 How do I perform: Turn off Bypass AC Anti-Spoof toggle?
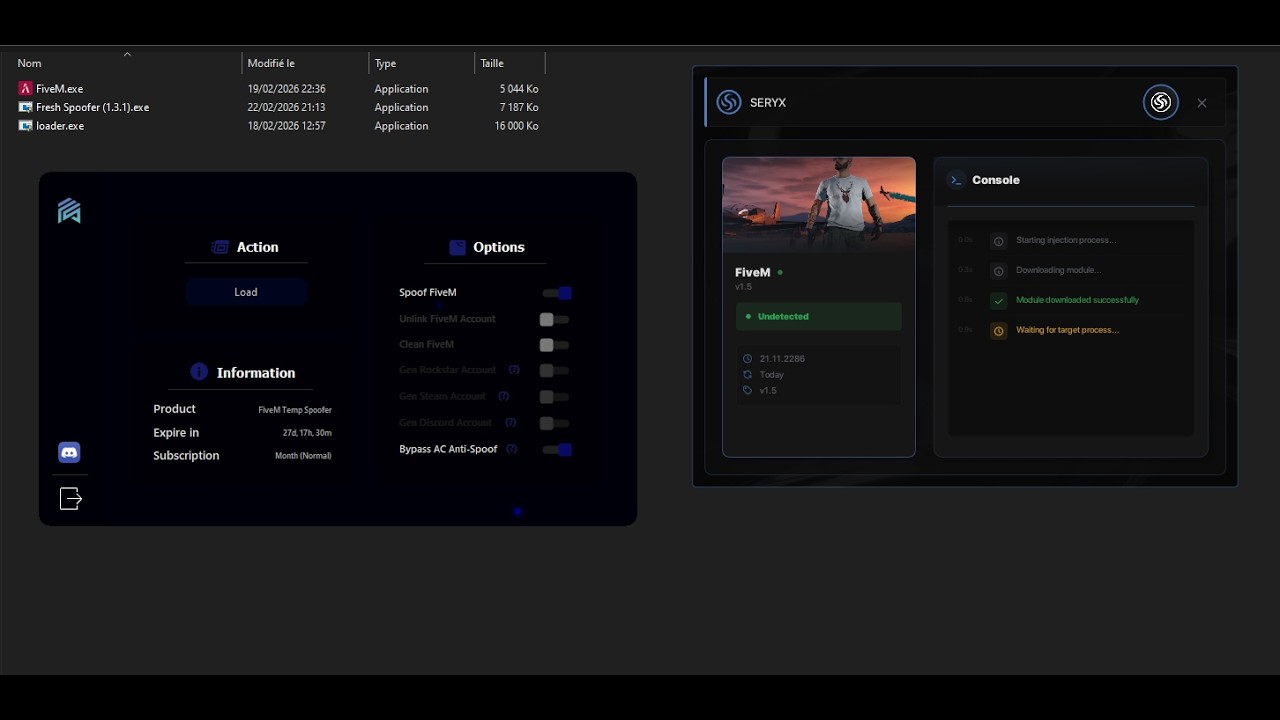pyautogui.click(x=557, y=450)
